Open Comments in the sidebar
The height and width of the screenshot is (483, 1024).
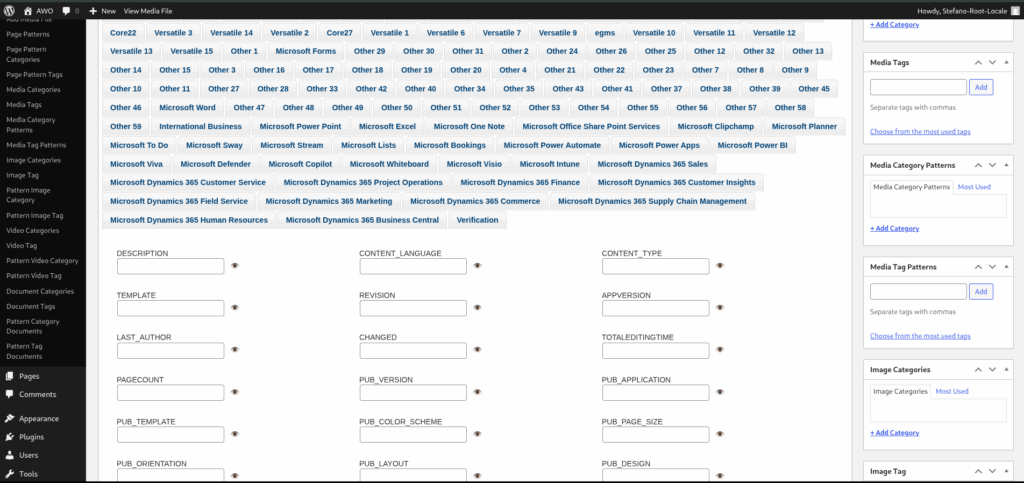pyautogui.click(x=37, y=394)
